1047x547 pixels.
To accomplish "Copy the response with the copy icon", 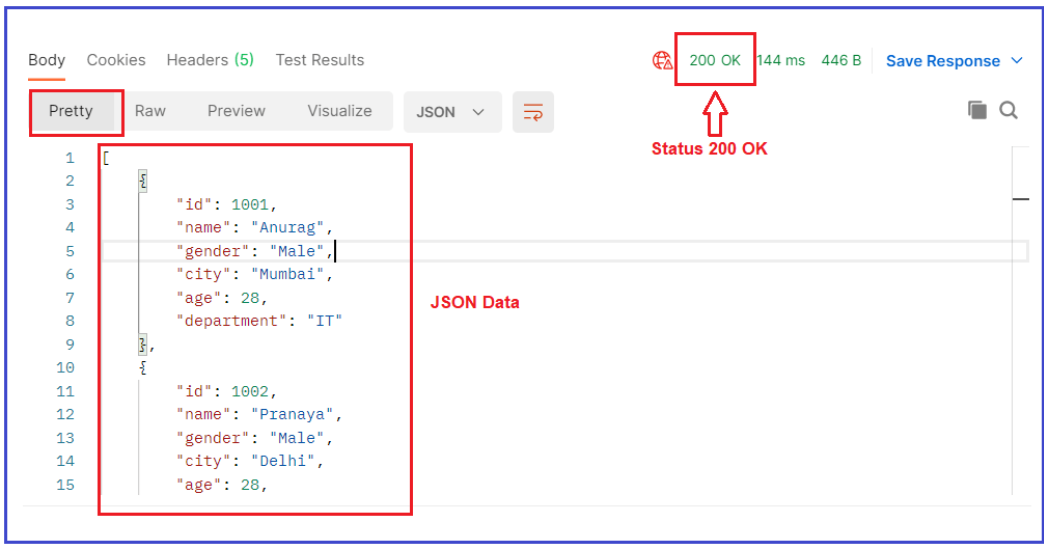I will coord(977,110).
